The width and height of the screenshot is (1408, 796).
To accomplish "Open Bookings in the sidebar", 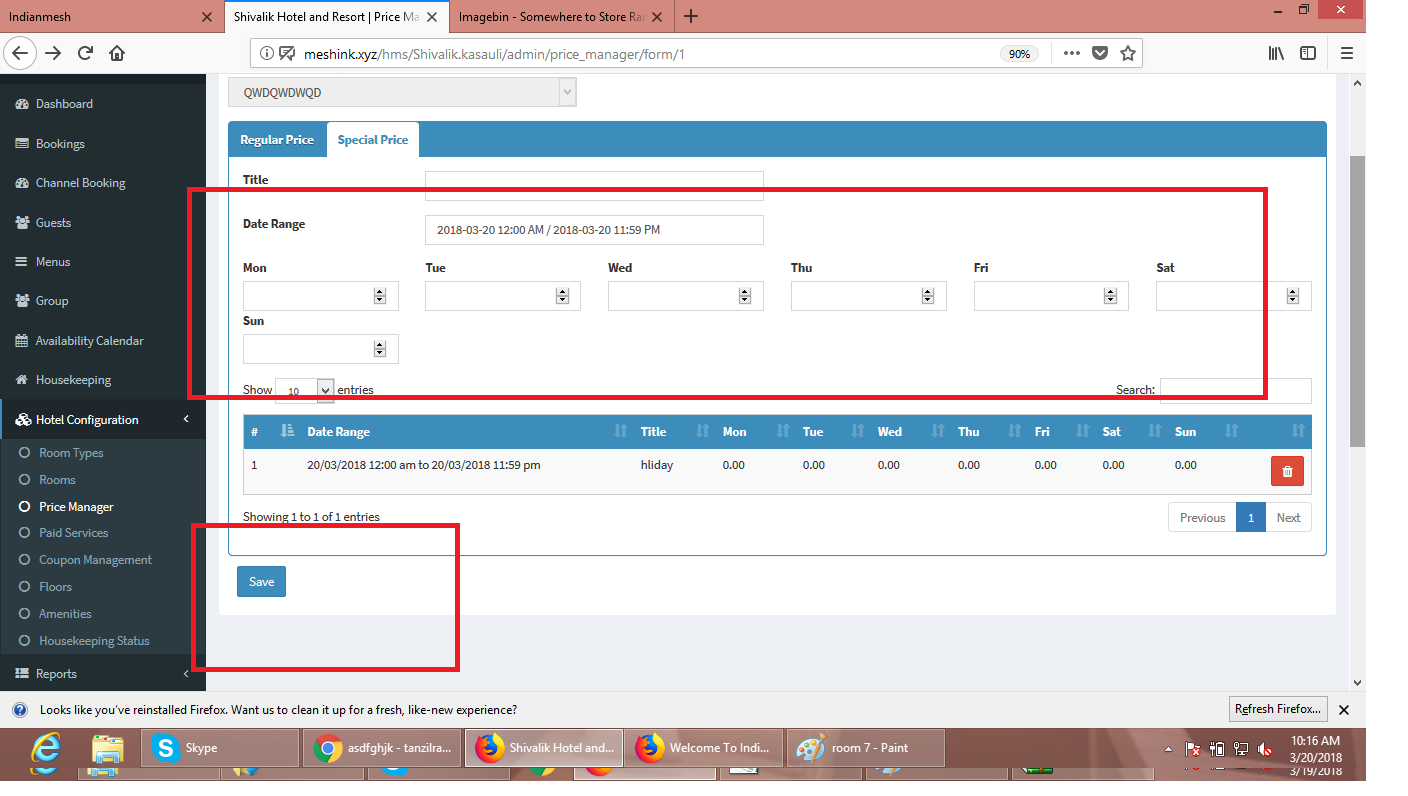I will click(x=60, y=144).
